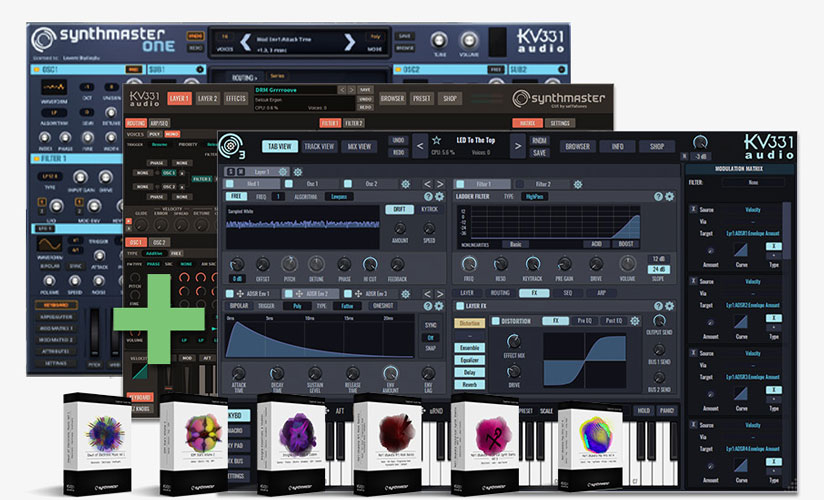Toggle the DRIFT button in oscillator section
The height and width of the screenshot is (500, 824).
[x=400, y=209]
